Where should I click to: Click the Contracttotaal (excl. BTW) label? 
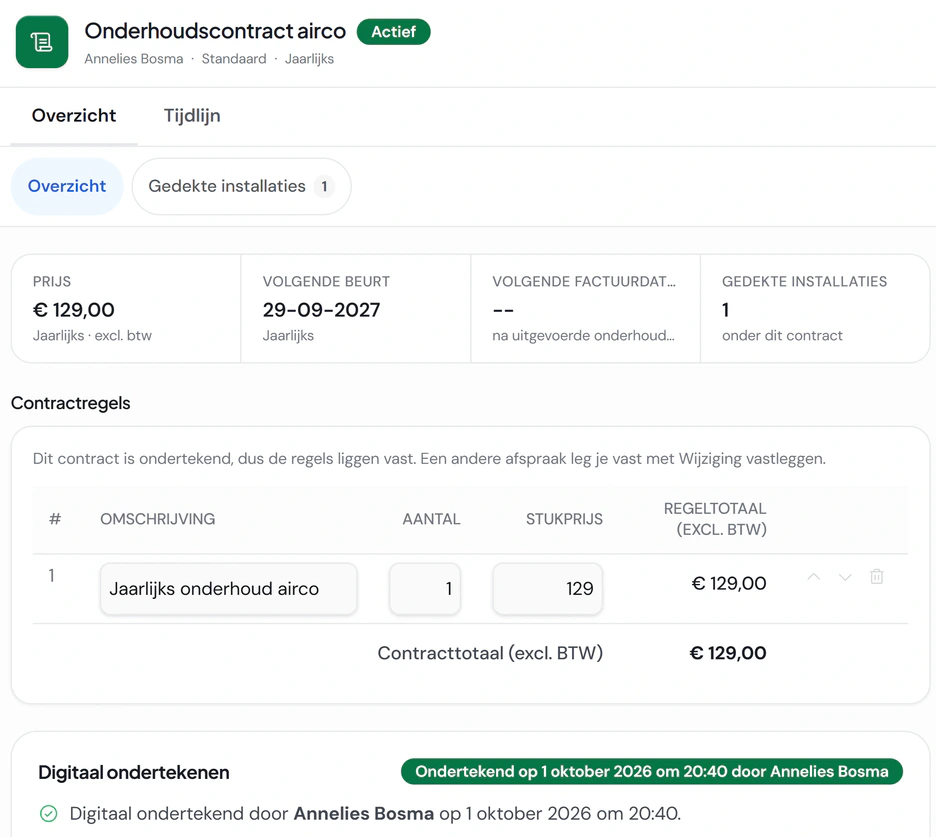(490, 653)
